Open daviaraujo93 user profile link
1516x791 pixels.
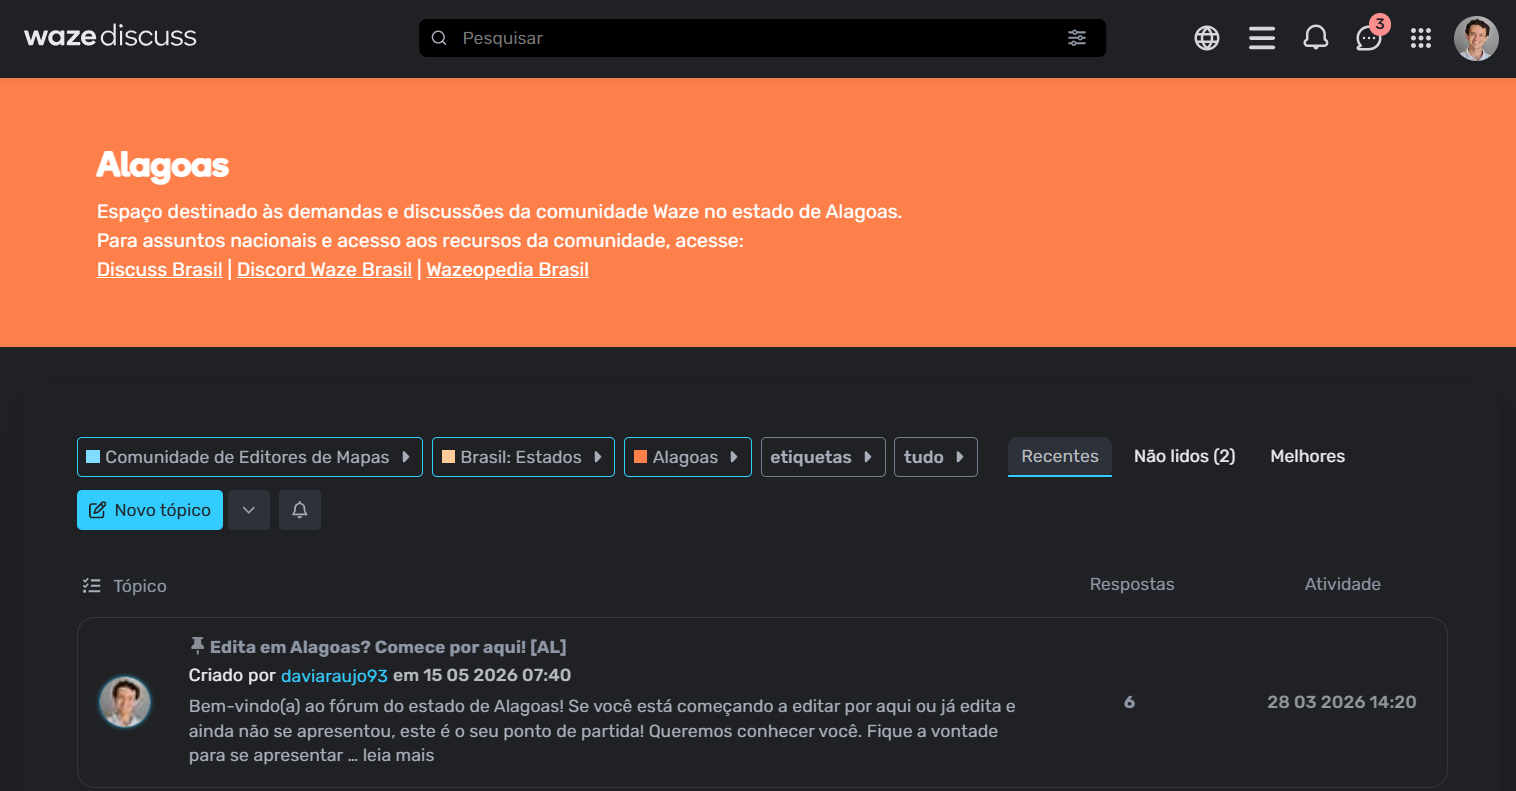click(x=334, y=675)
